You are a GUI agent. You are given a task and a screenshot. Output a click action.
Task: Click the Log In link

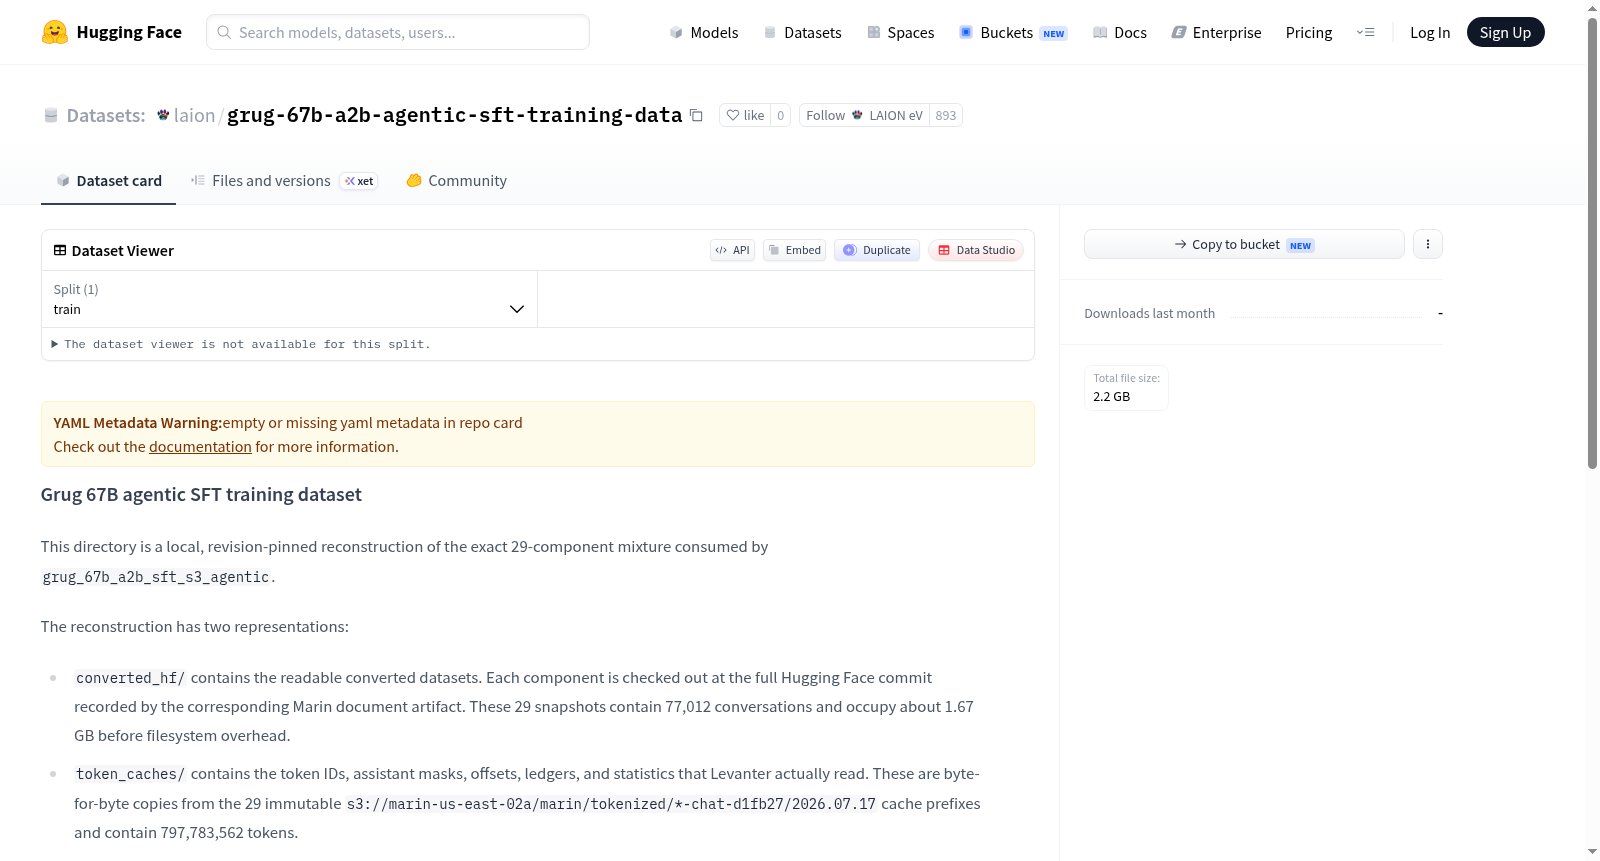(x=1430, y=32)
